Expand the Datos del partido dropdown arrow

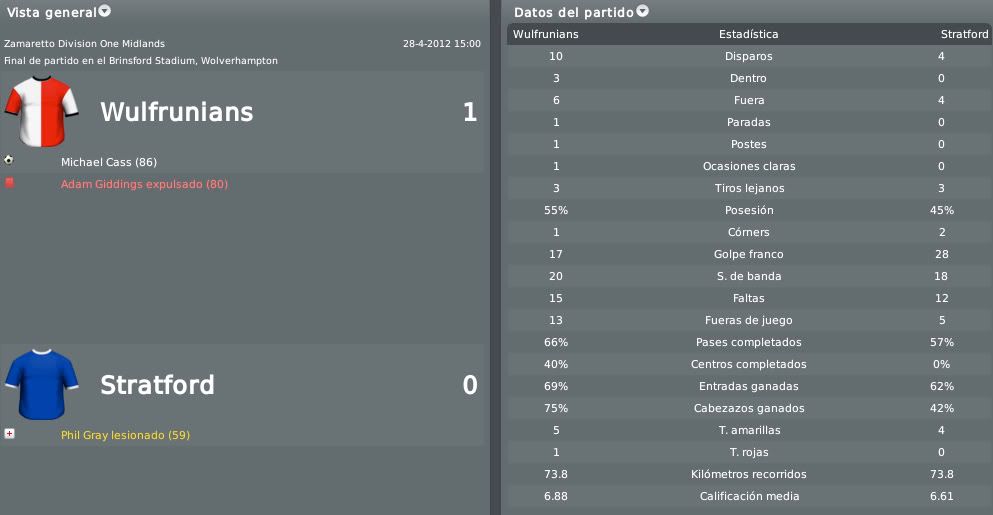click(642, 11)
